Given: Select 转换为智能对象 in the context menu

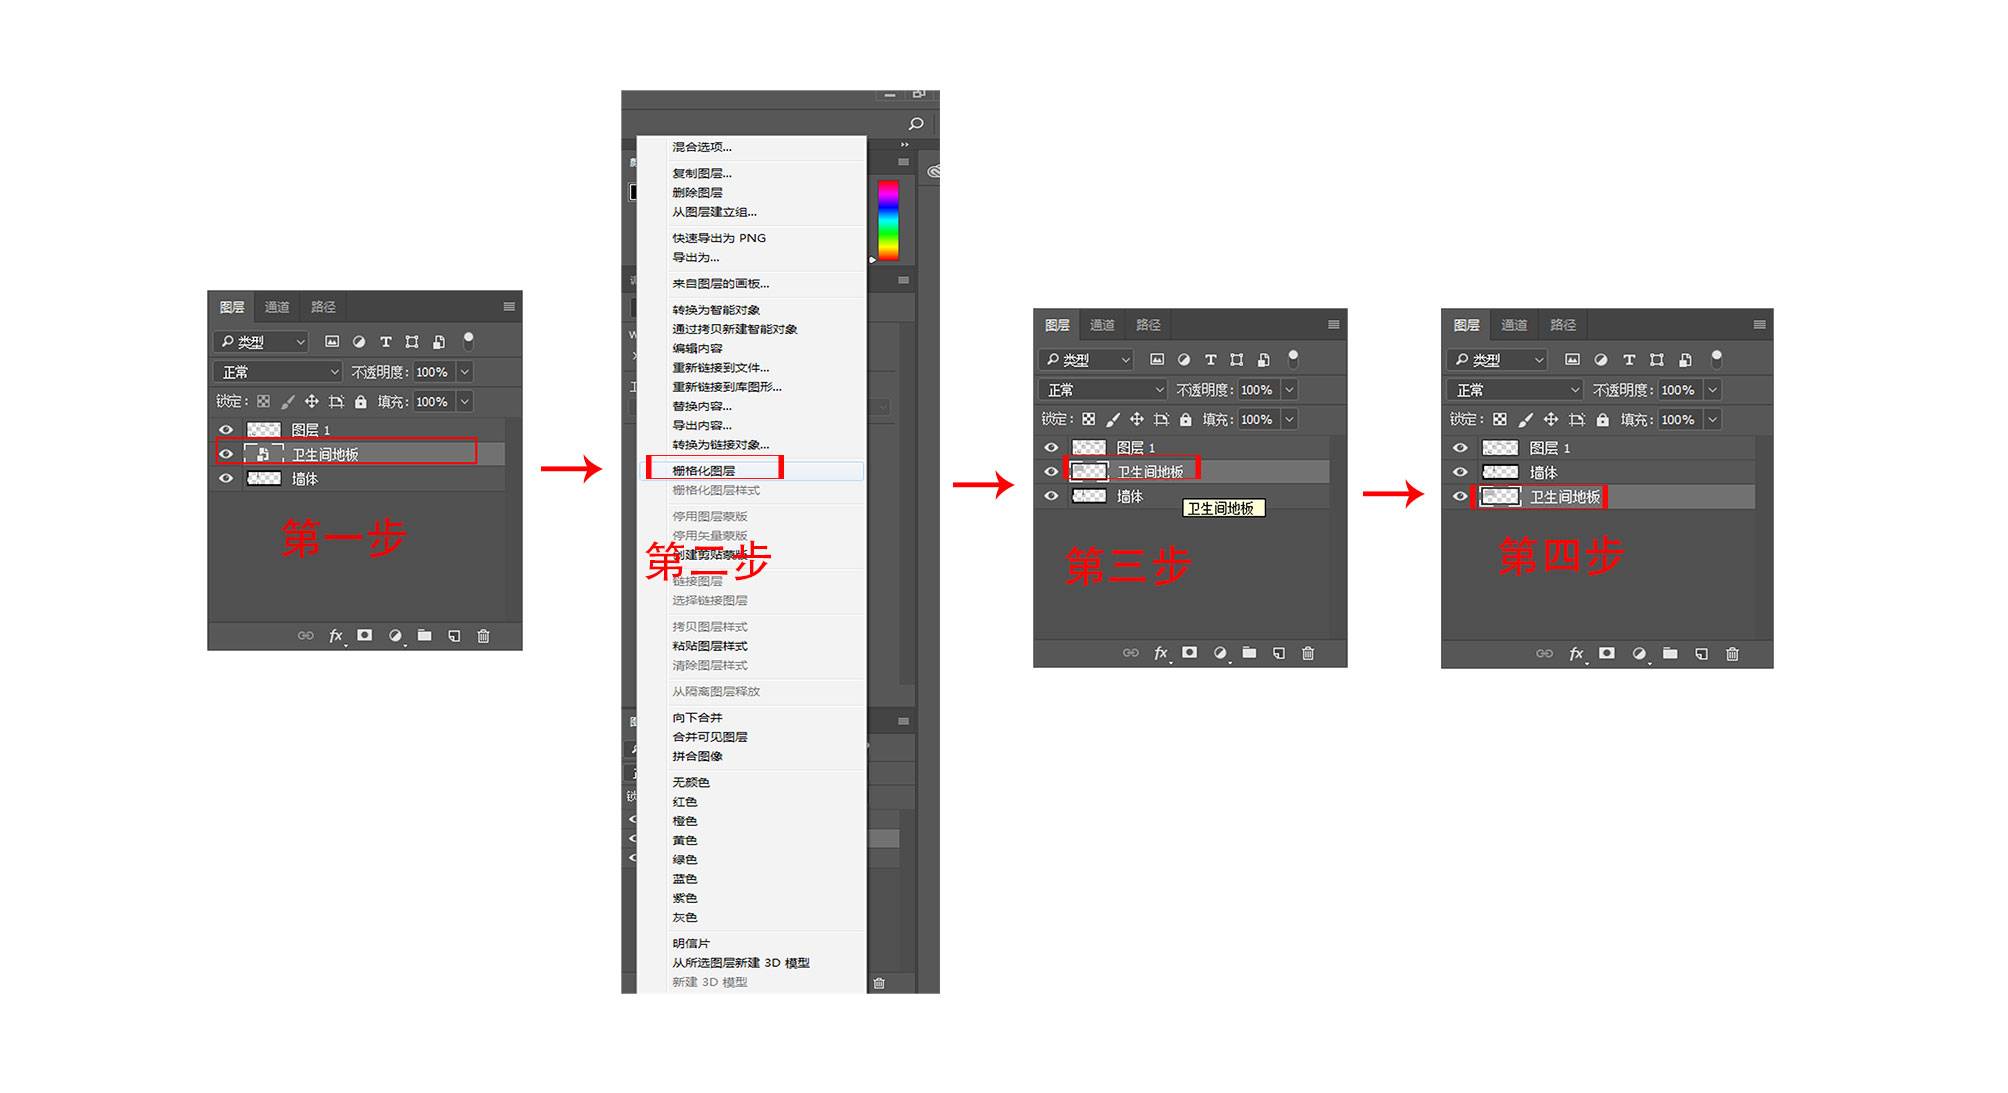Looking at the screenshot, I should point(716,310).
